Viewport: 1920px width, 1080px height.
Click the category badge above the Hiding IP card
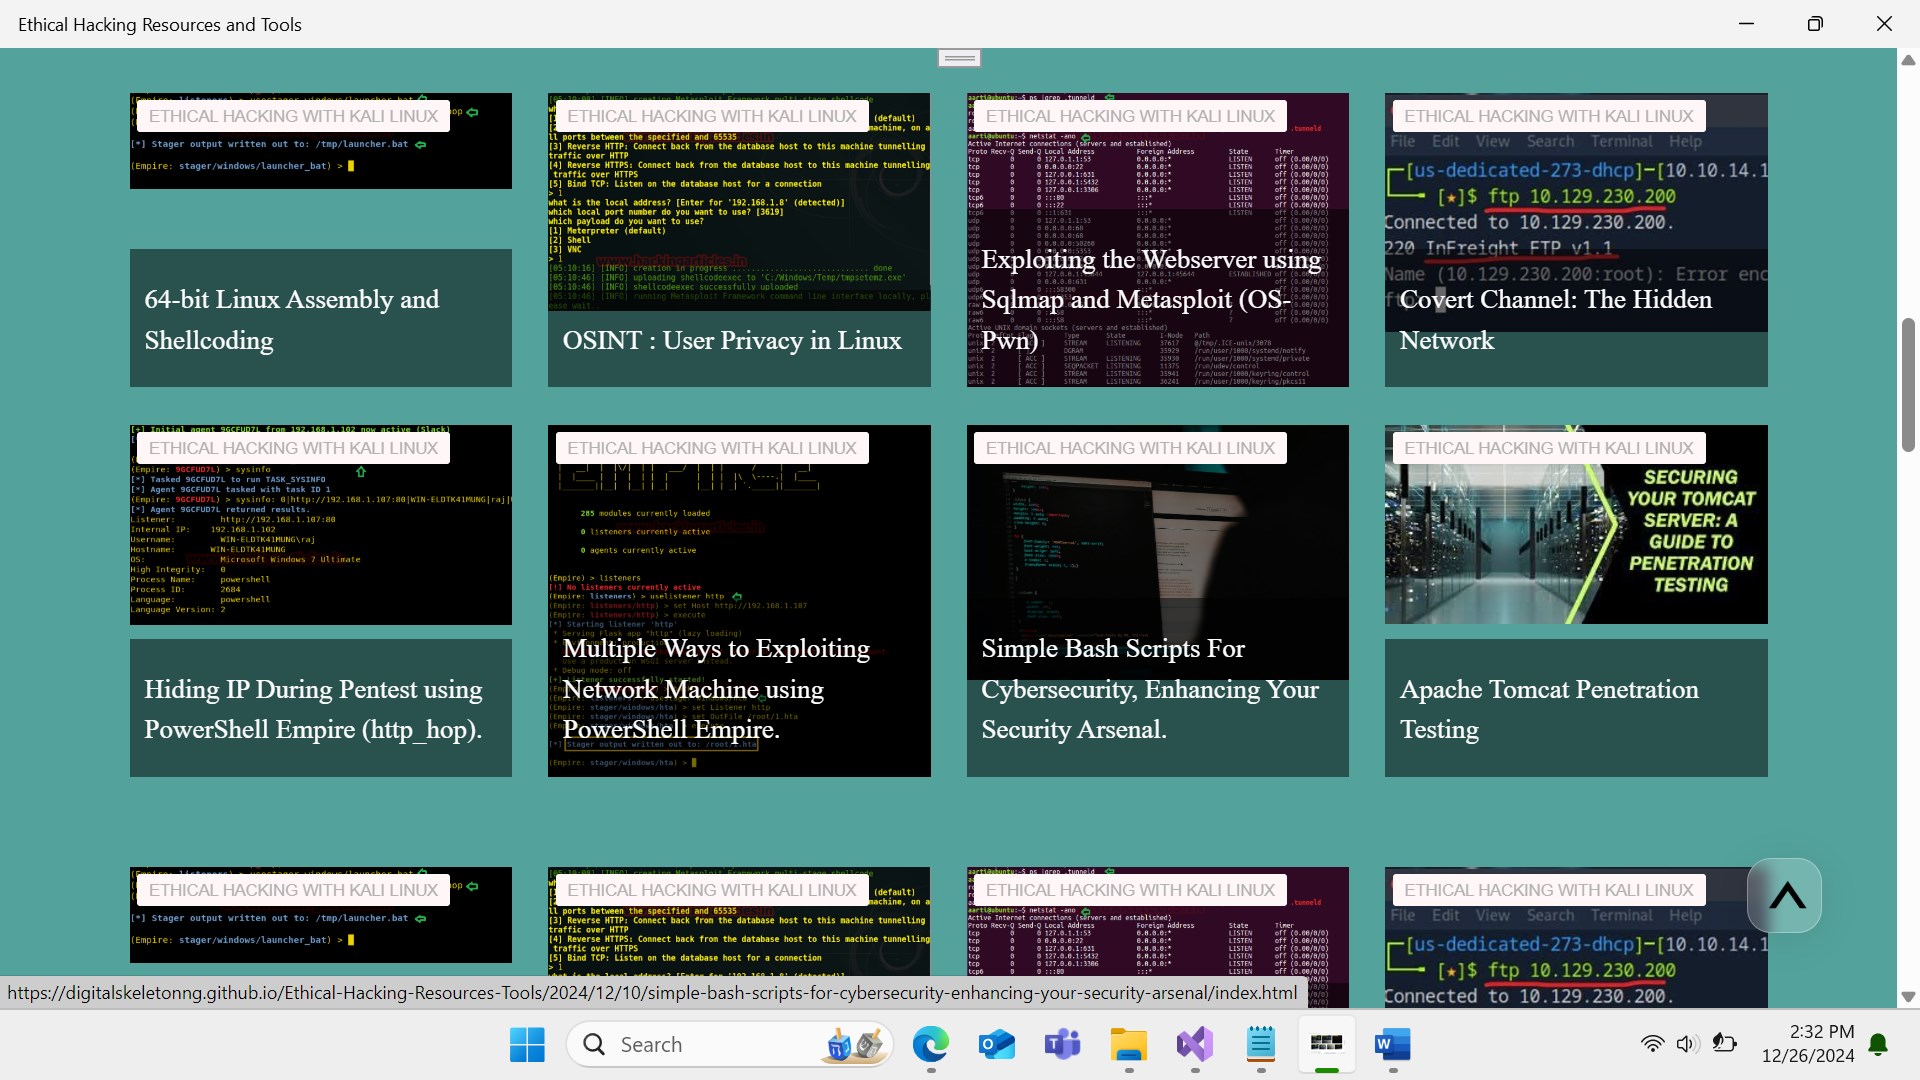pos(294,448)
